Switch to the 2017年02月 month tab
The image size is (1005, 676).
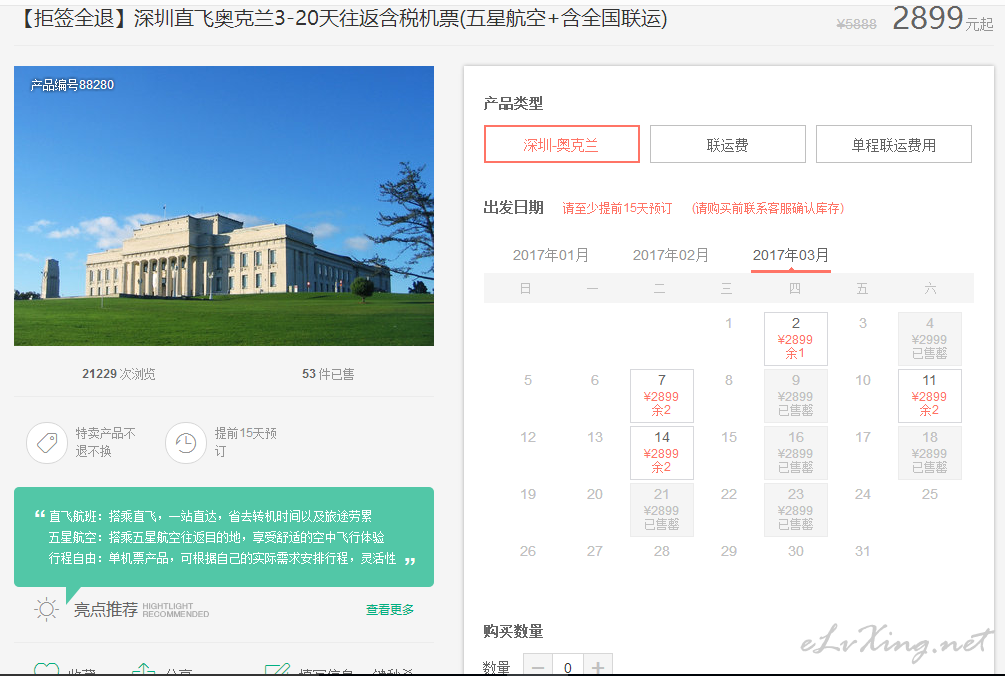tap(670, 255)
